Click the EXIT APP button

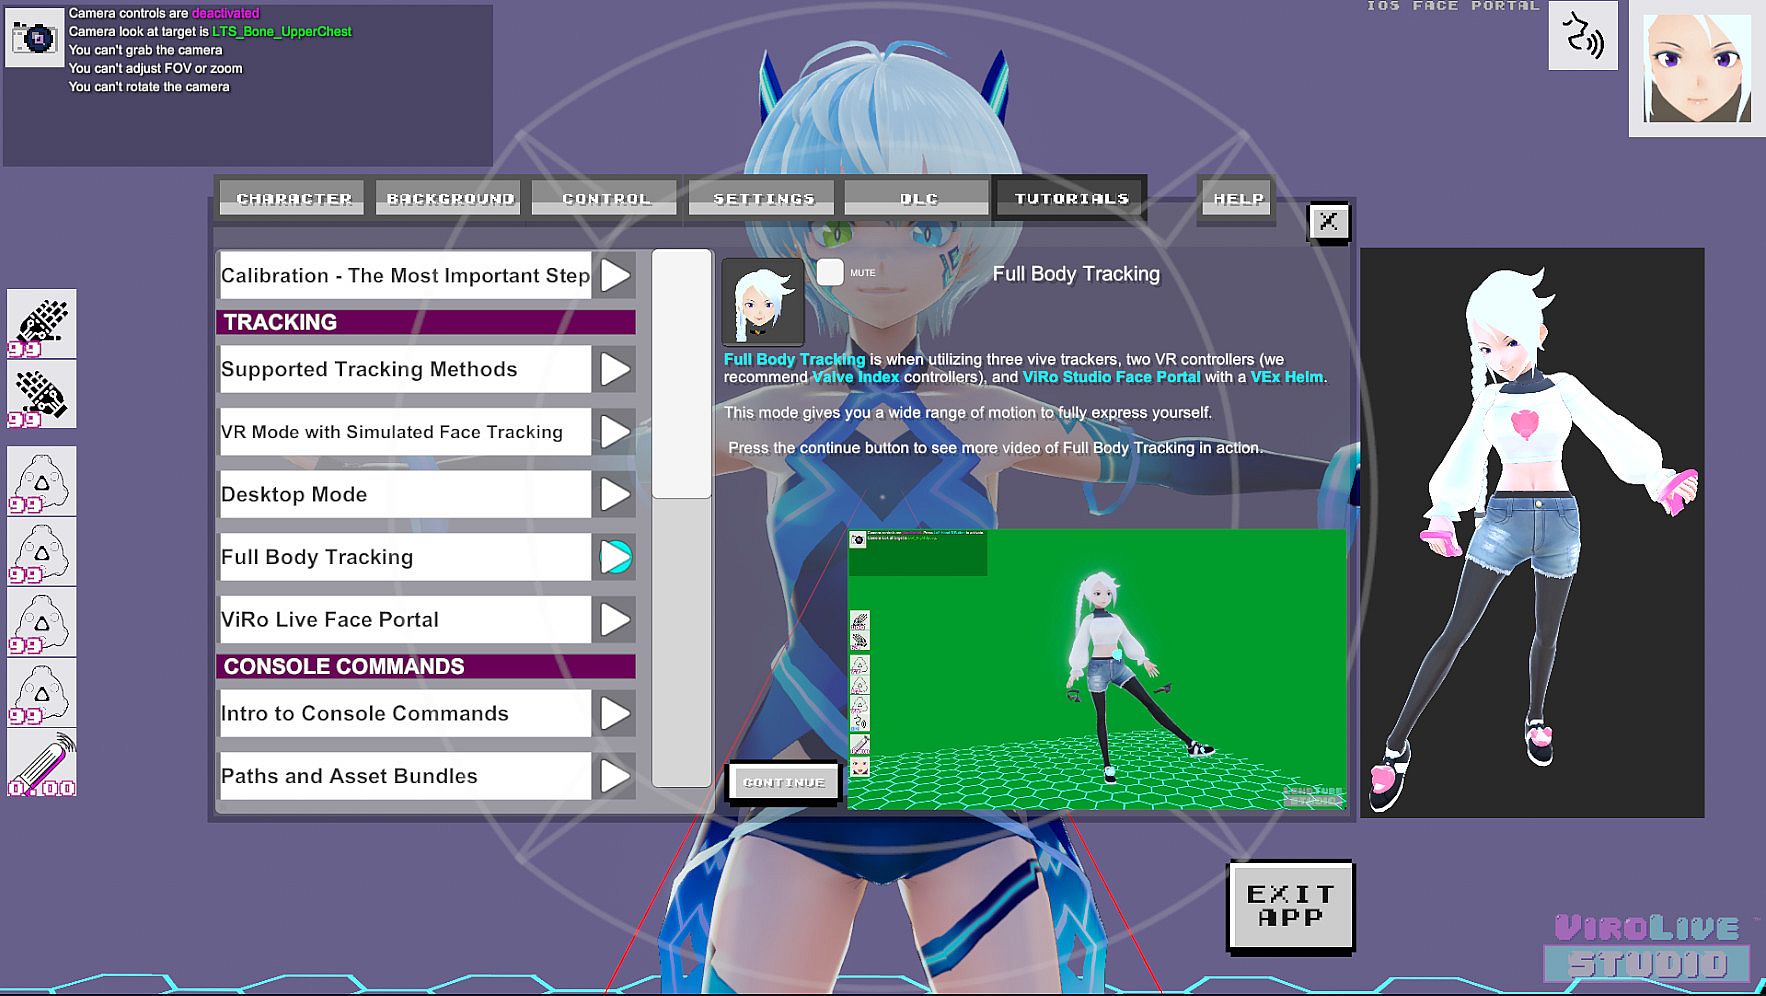(1291, 906)
